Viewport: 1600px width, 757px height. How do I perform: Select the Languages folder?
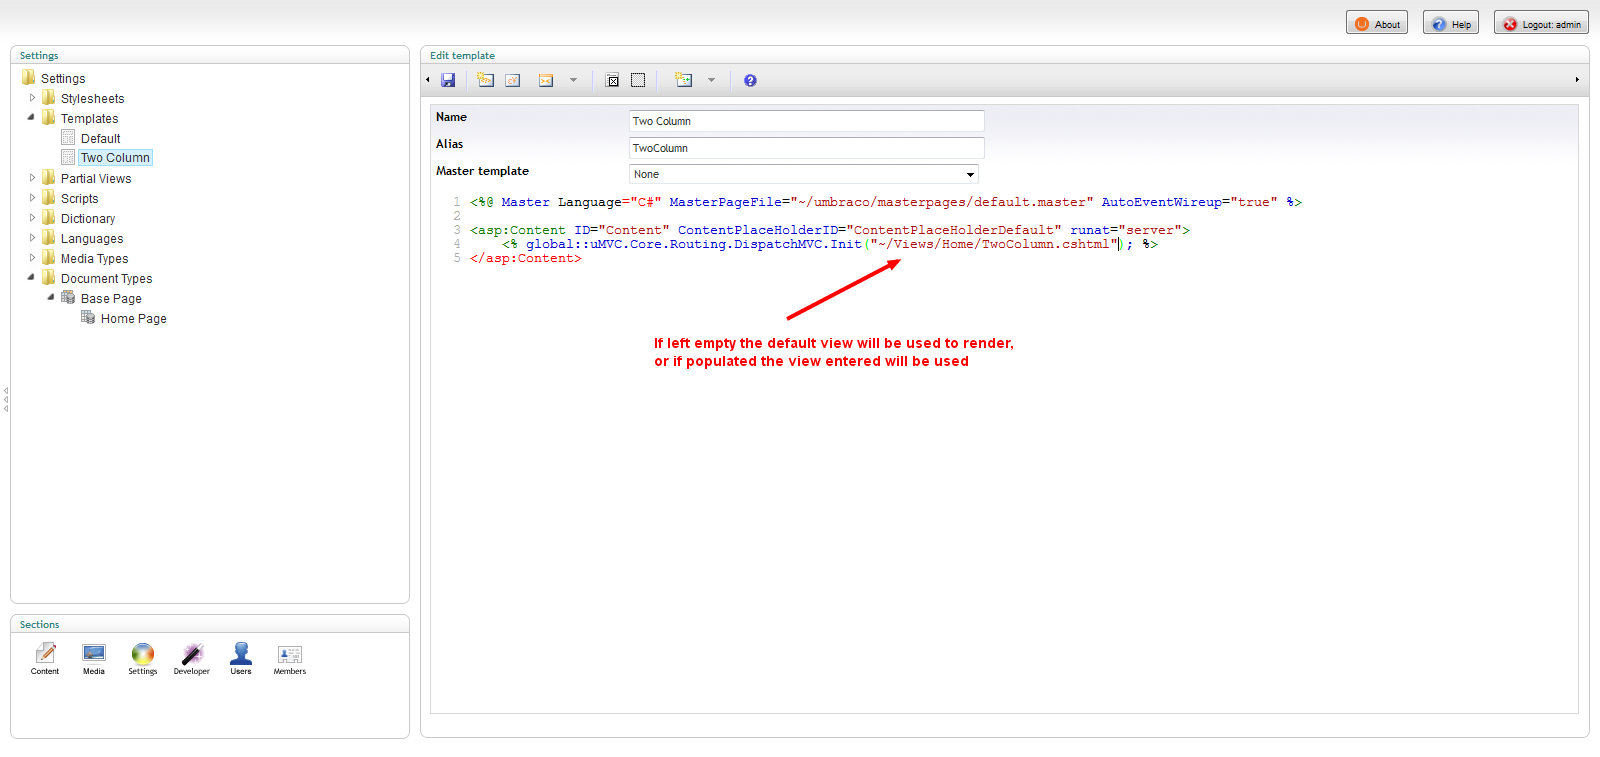[x=92, y=238]
